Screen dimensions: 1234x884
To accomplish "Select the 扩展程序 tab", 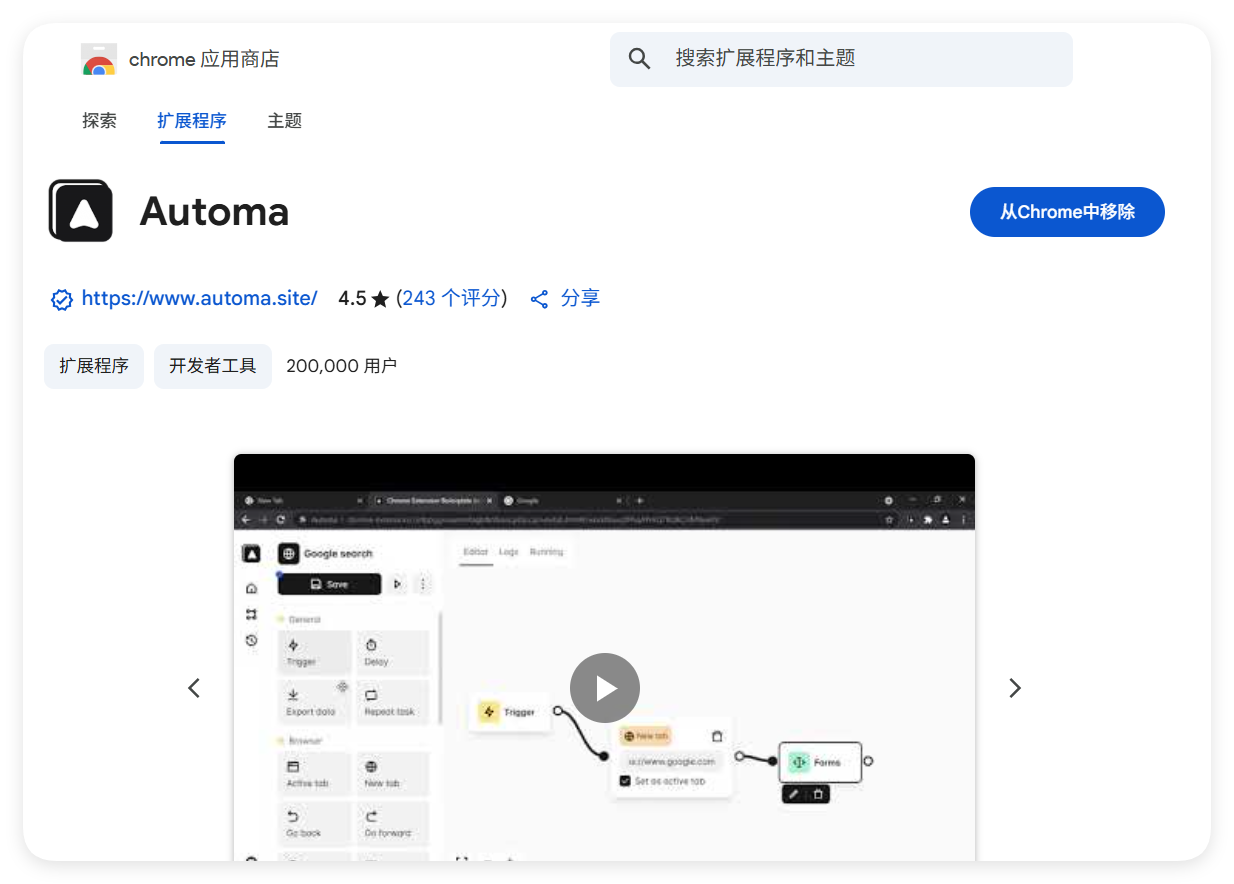I will pyautogui.click(x=192, y=121).
